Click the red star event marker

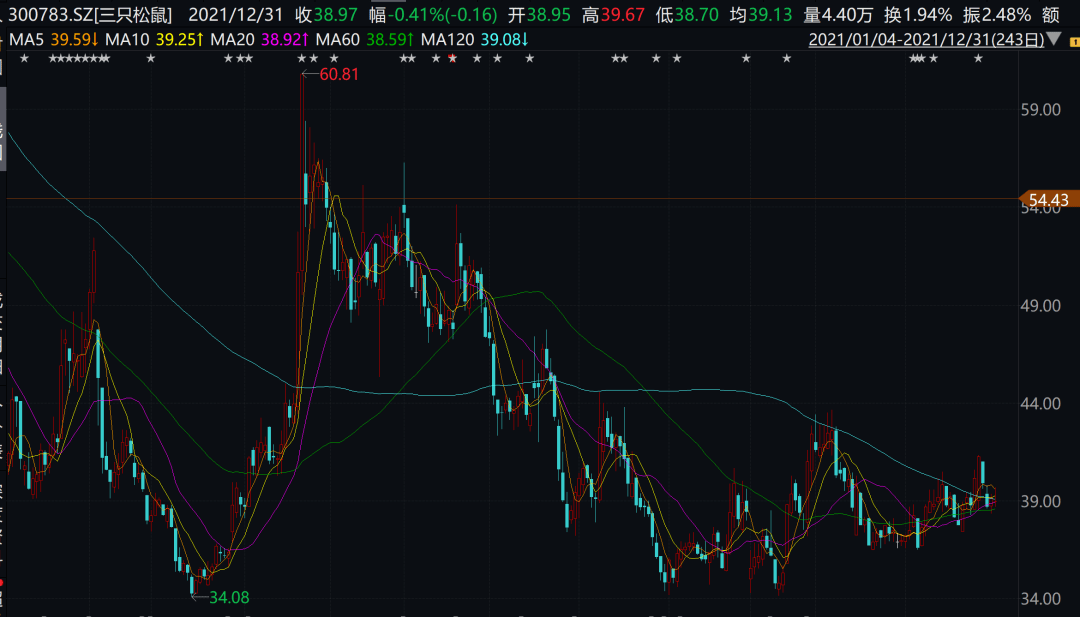tap(453, 59)
